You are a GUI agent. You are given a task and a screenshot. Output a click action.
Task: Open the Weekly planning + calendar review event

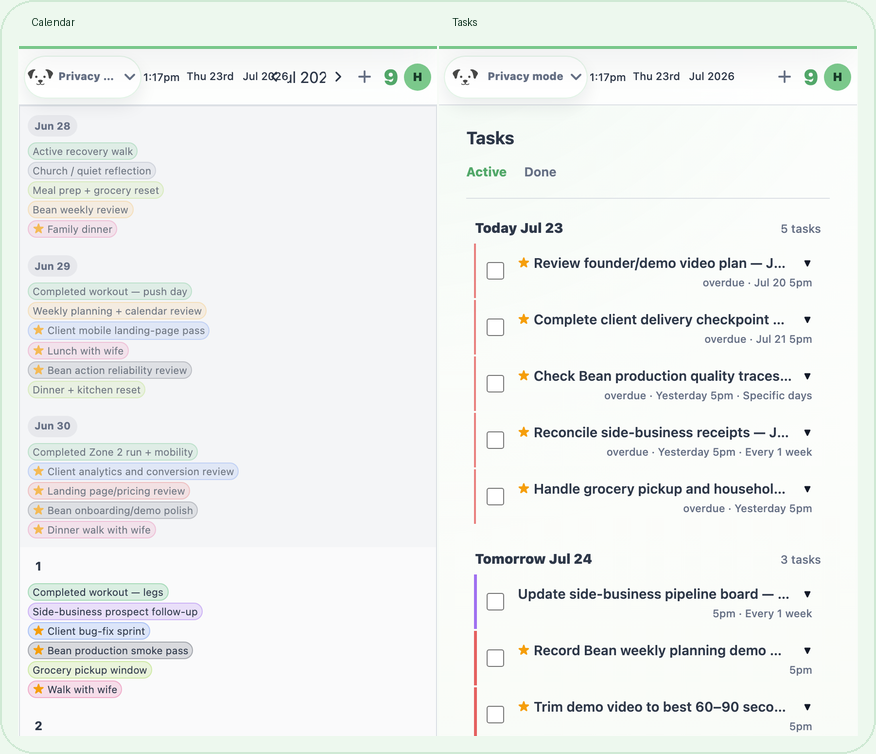117,311
